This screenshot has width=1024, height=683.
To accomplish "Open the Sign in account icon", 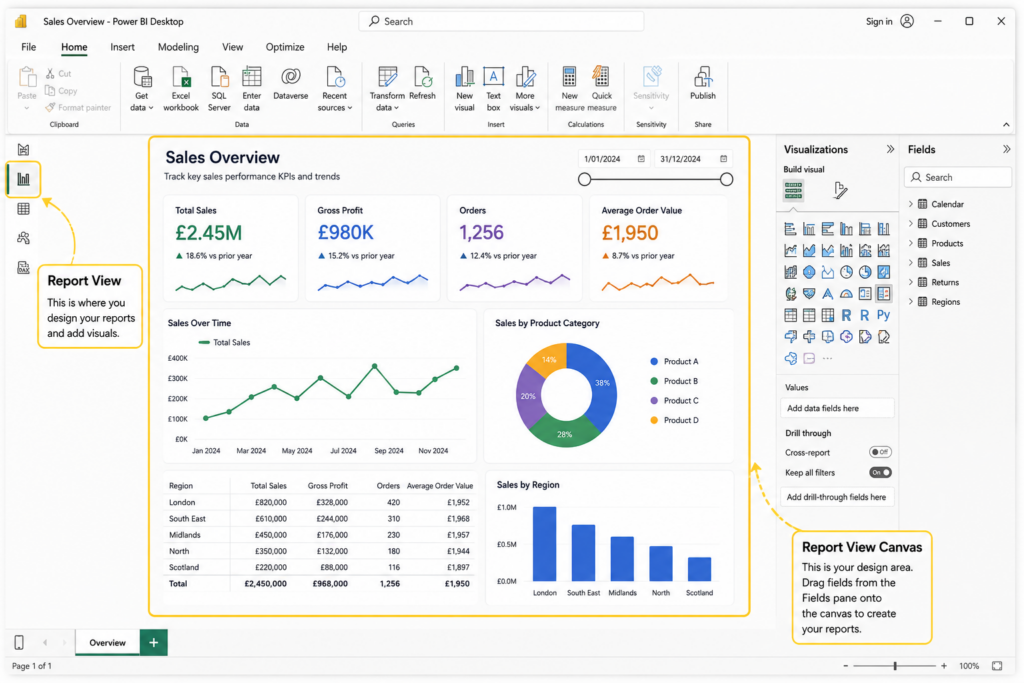I will (x=907, y=22).
